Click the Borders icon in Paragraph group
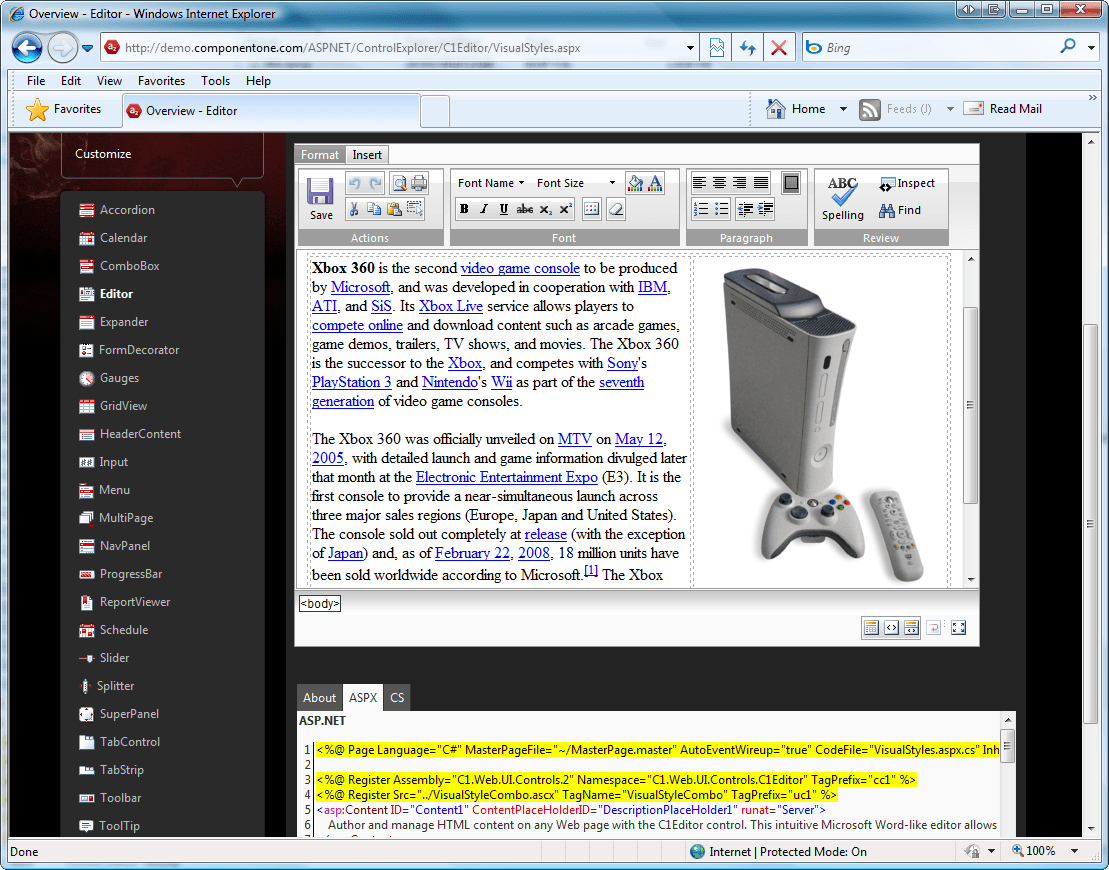 click(x=791, y=183)
